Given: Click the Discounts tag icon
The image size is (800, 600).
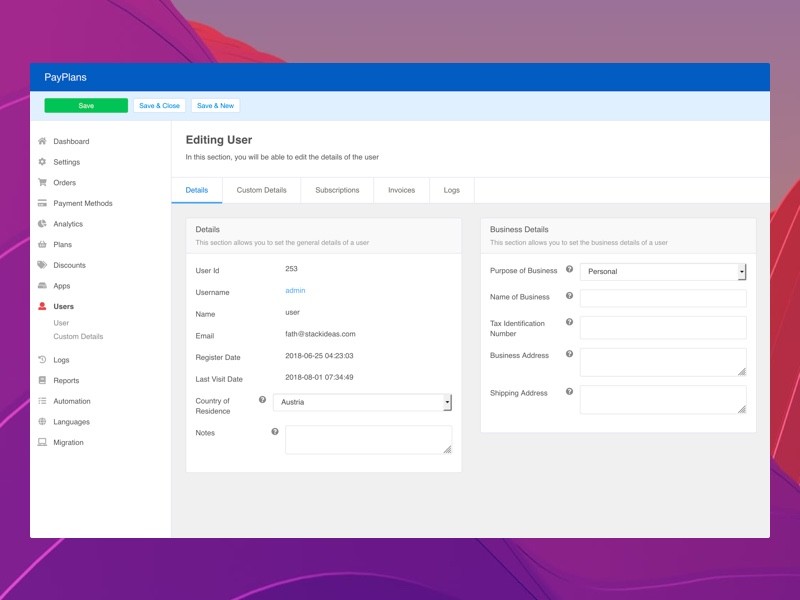Looking at the screenshot, I should (x=42, y=265).
